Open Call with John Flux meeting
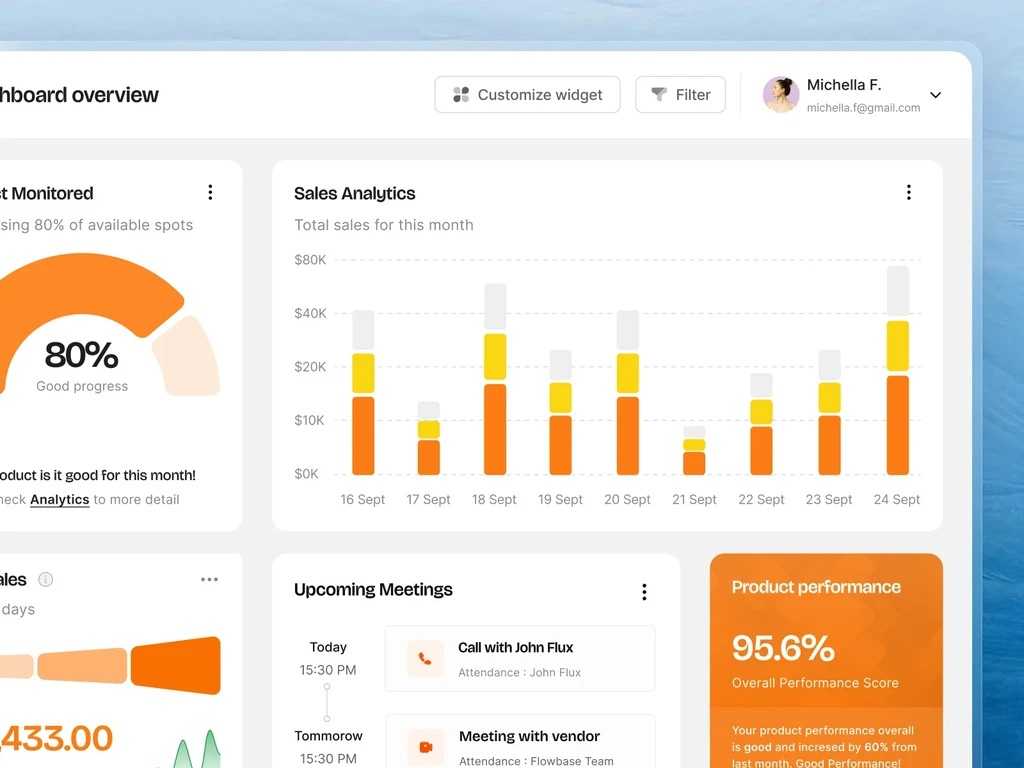 (520, 659)
